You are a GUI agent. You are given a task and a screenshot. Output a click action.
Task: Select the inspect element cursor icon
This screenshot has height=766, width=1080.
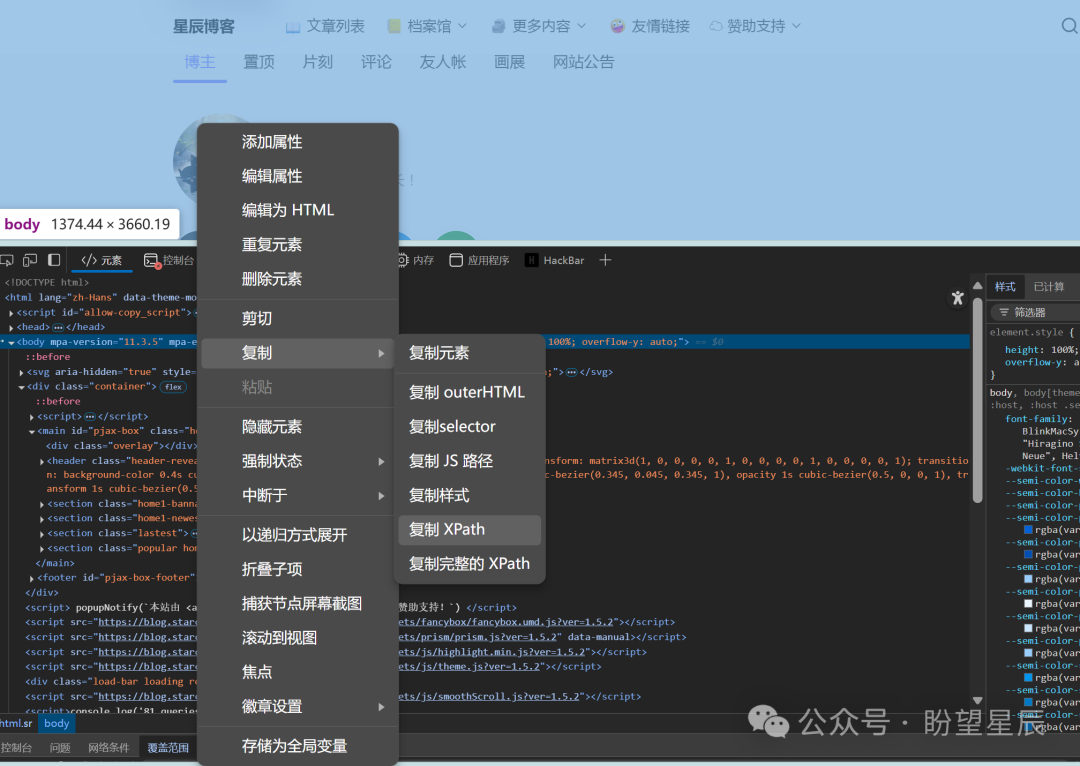click(x=9, y=259)
